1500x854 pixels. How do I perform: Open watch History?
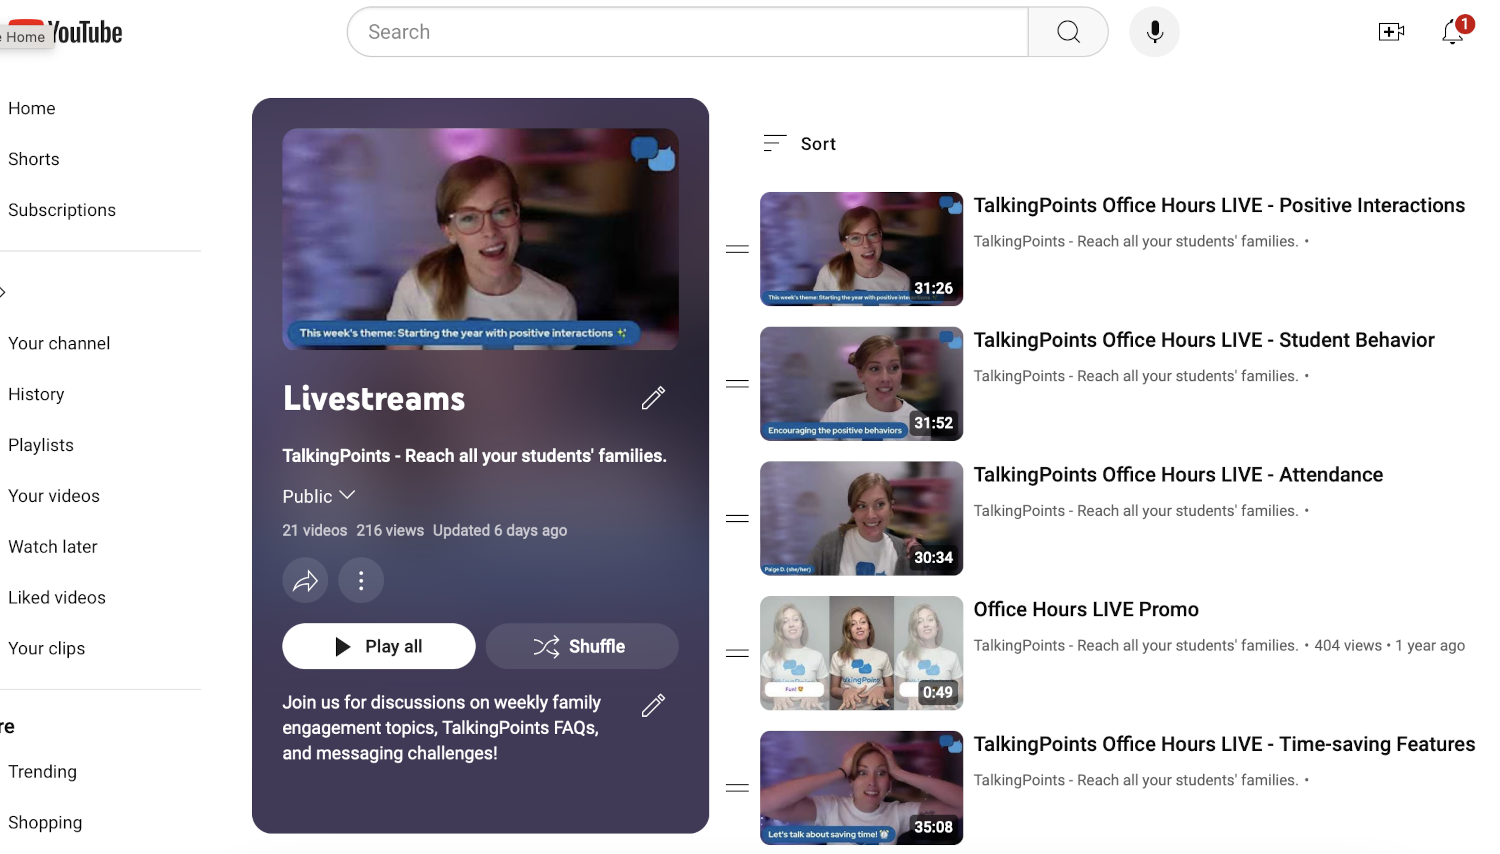36,394
